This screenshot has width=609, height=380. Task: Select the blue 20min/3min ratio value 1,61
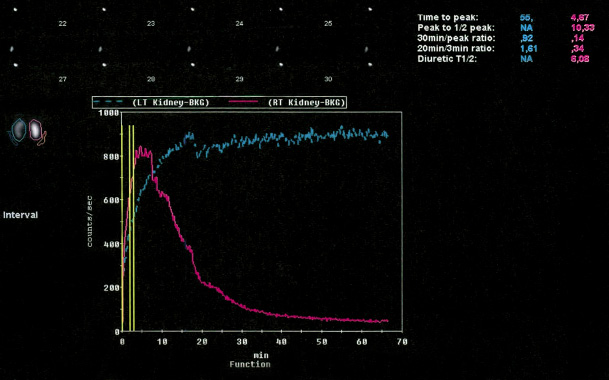(529, 49)
